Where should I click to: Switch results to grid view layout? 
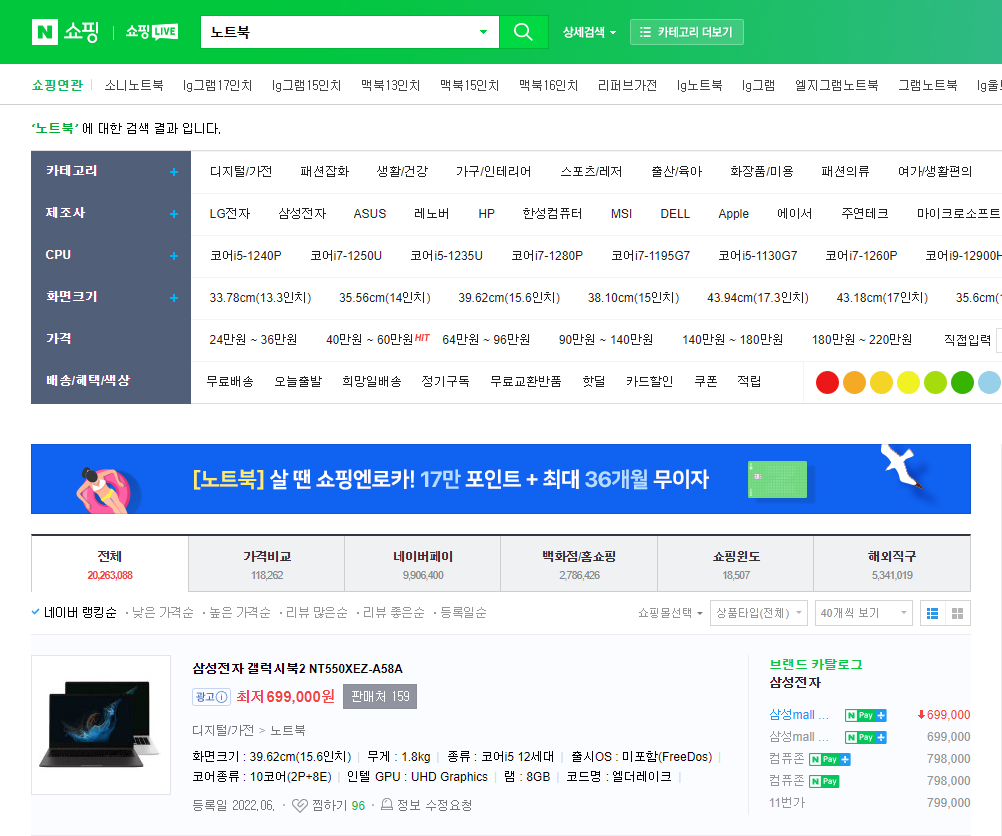(x=957, y=613)
